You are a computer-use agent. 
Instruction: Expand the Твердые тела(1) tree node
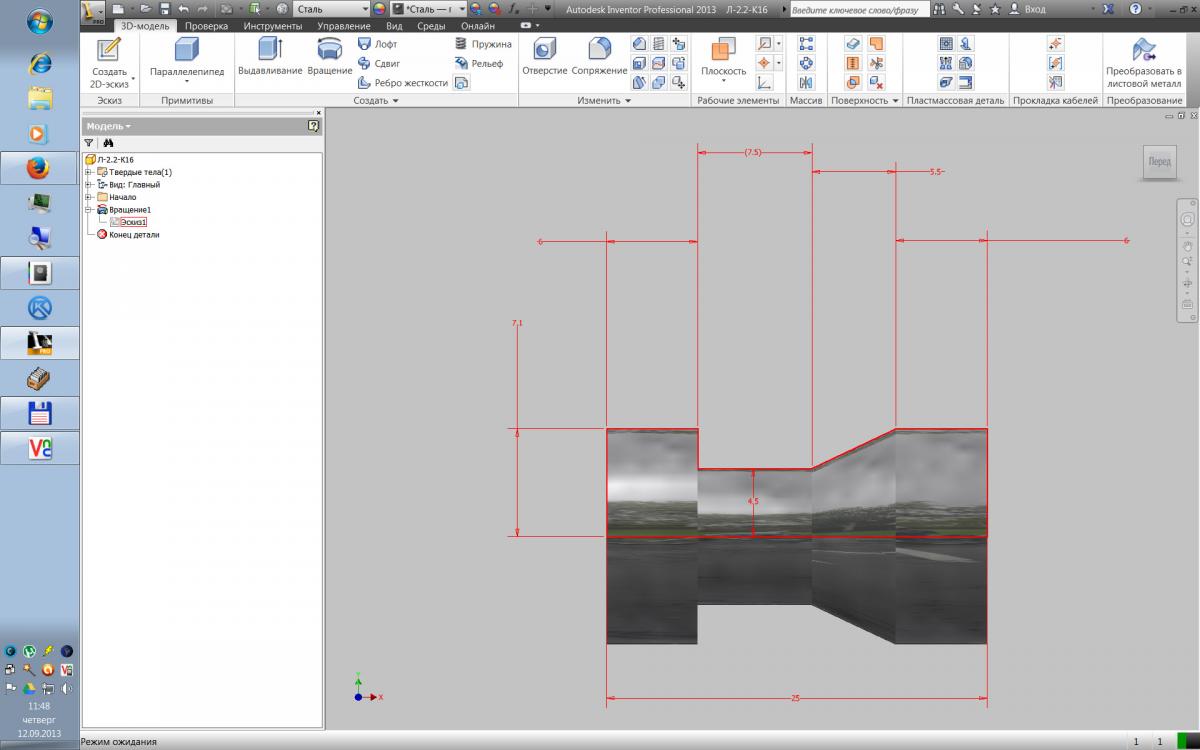(x=89, y=172)
